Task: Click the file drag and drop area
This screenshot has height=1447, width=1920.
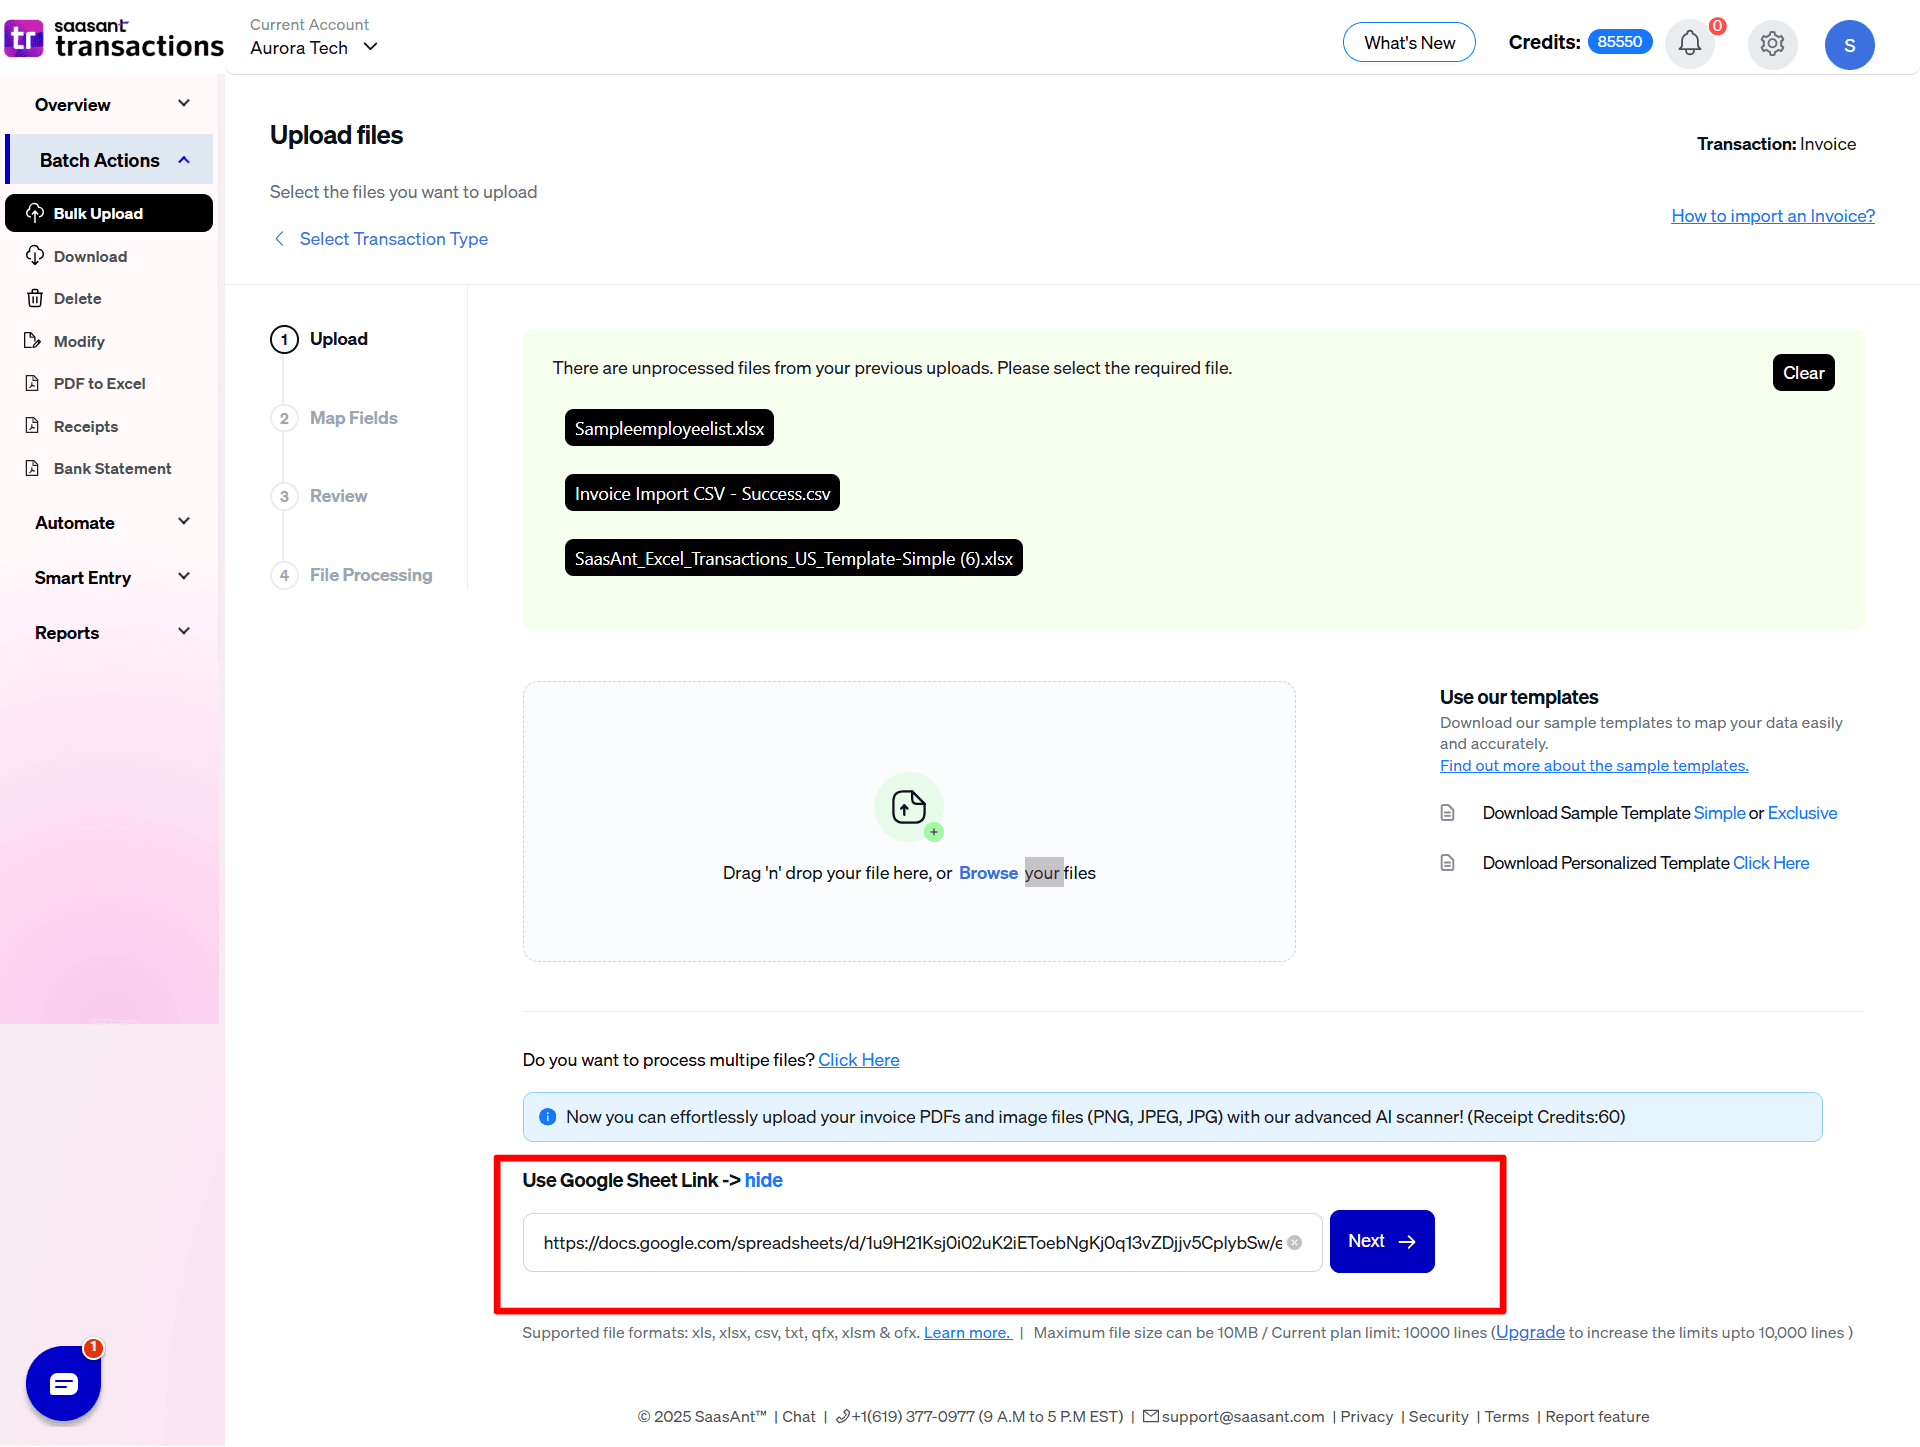Action: tap(909, 821)
